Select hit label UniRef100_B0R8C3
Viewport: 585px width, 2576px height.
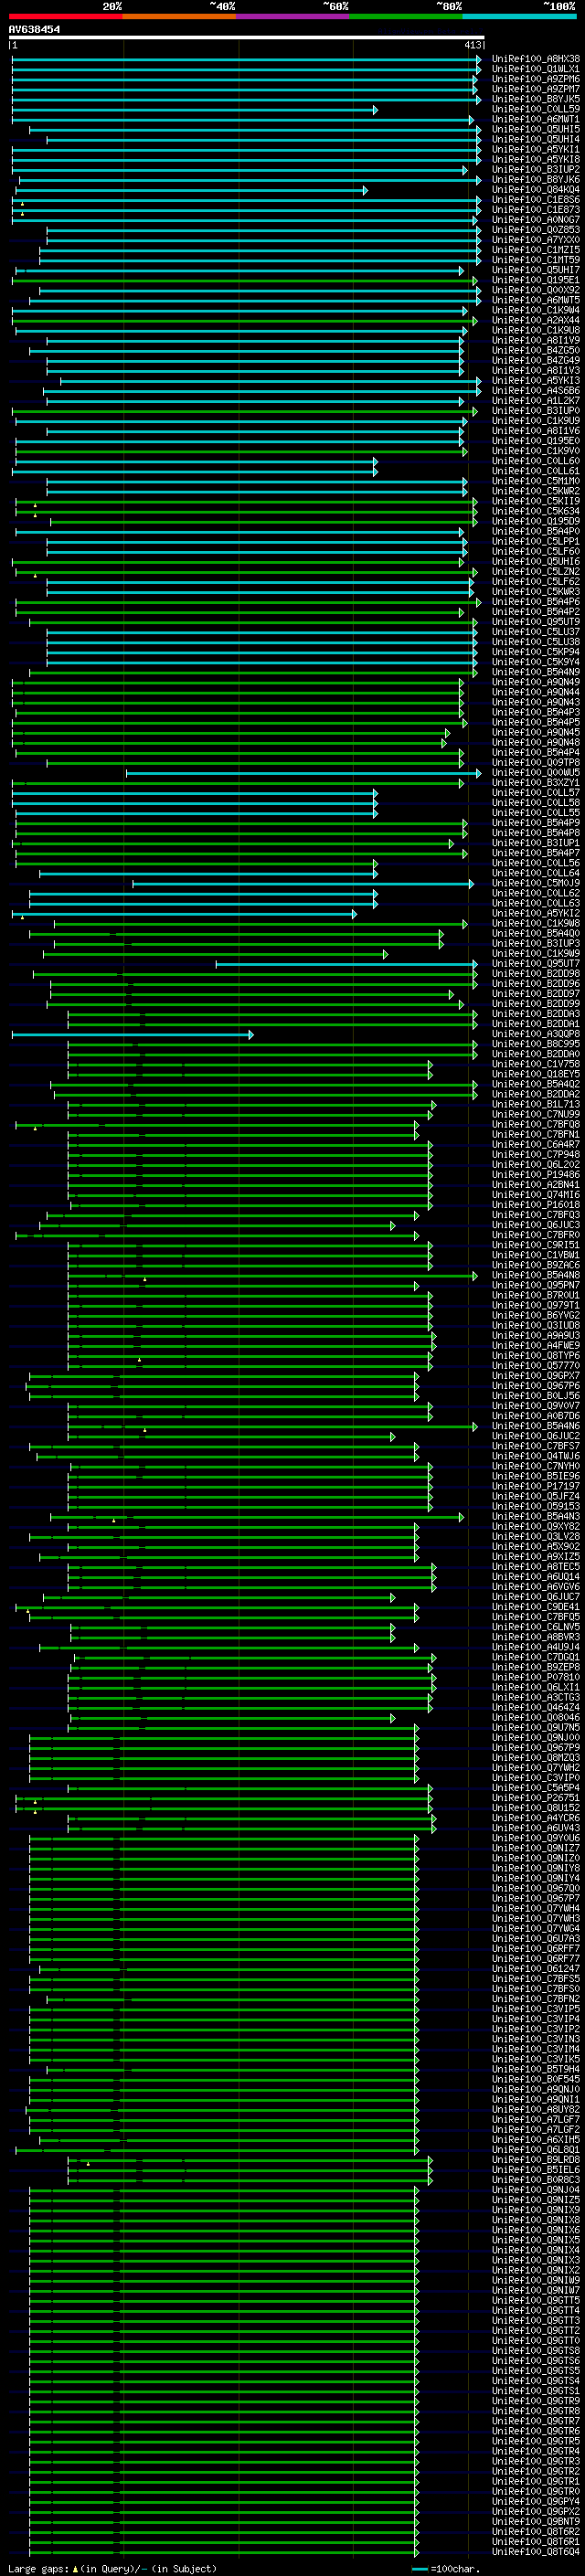click(536, 2179)
